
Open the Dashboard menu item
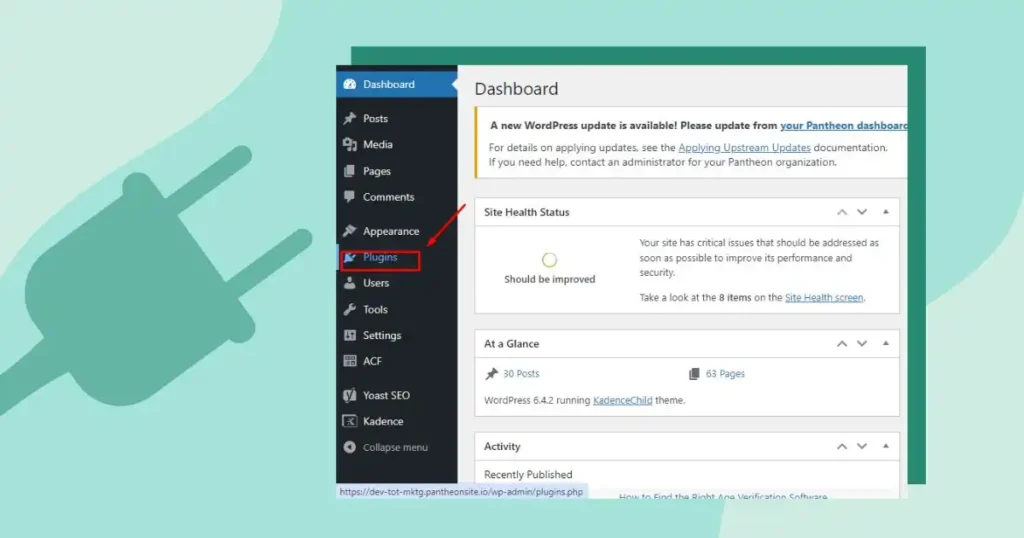(396, 84)
